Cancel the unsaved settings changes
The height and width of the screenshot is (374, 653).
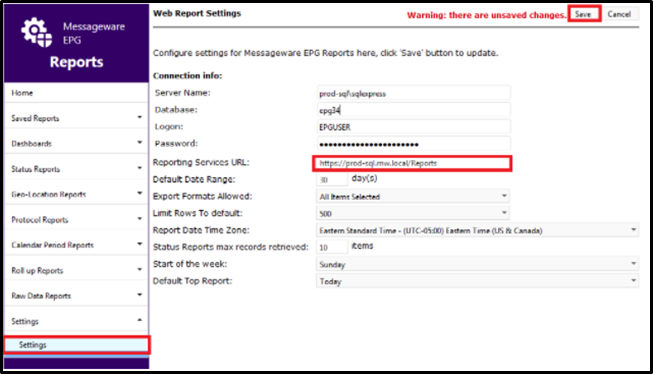619,14
